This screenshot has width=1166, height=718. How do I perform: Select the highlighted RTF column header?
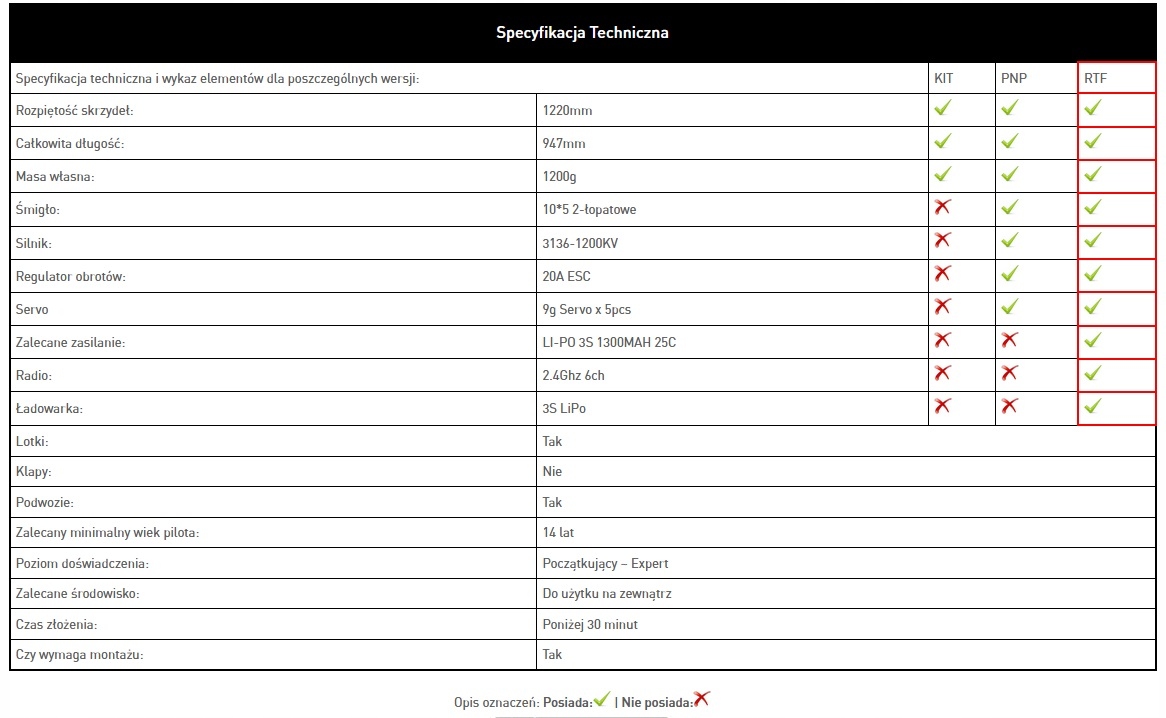click(1096, 78)
